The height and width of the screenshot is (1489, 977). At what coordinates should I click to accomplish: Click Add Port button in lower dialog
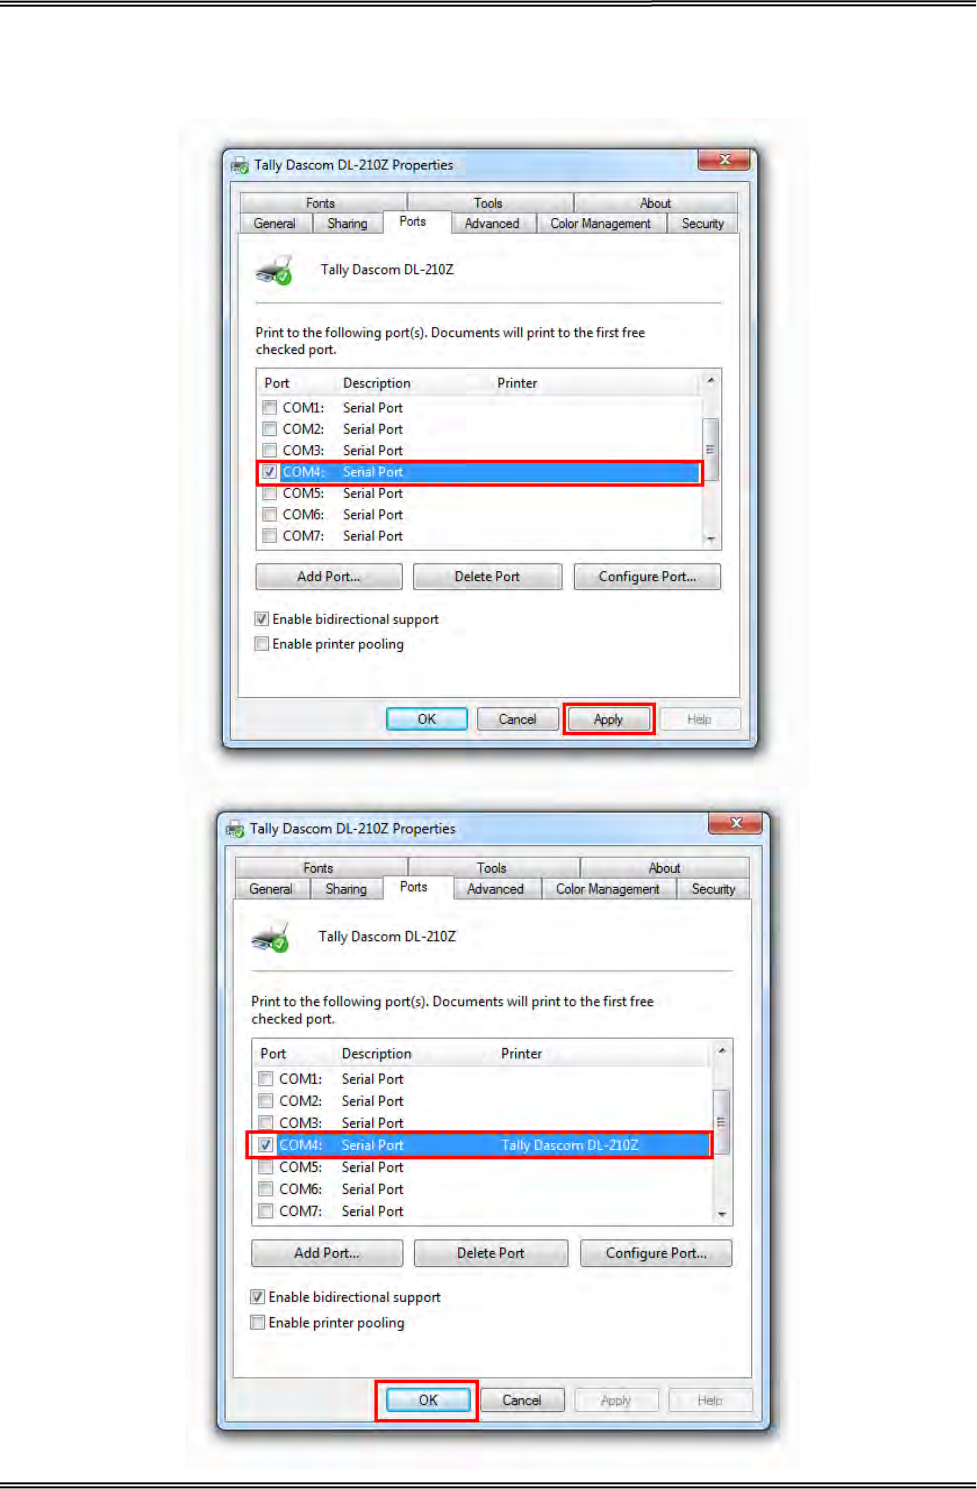click(327, 1253)
